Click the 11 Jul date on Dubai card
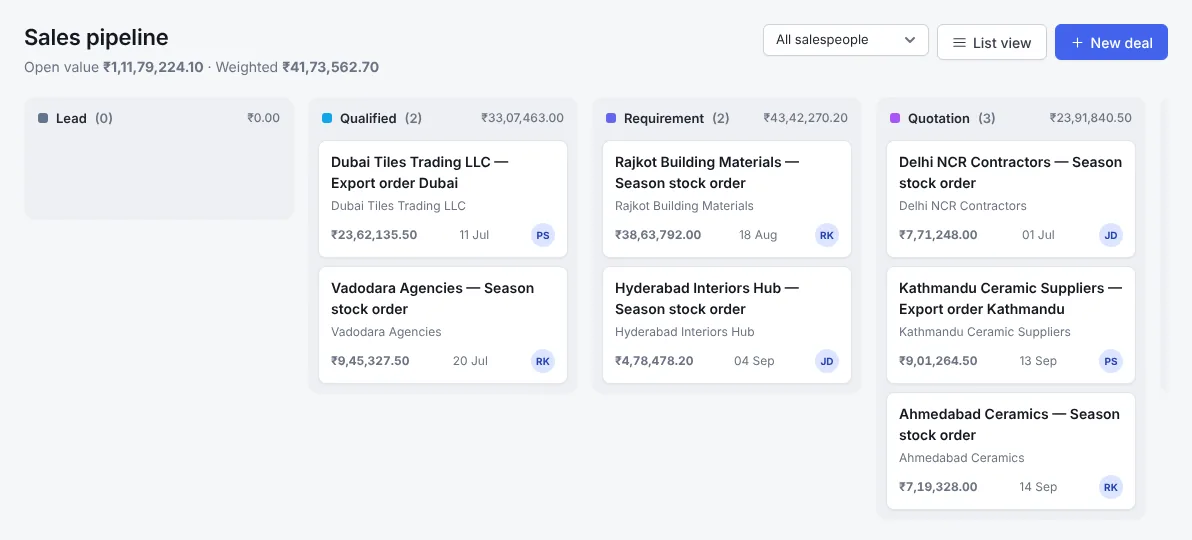 pos(474,235)
